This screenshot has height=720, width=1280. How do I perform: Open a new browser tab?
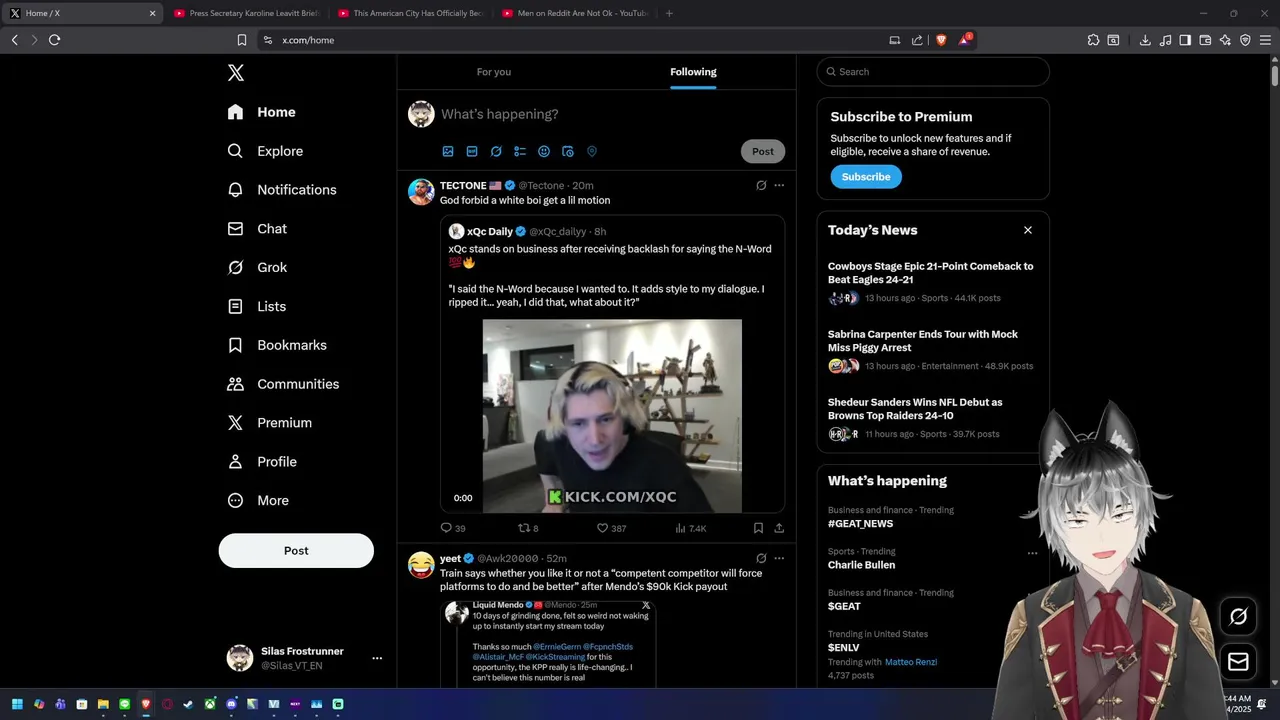669,13
